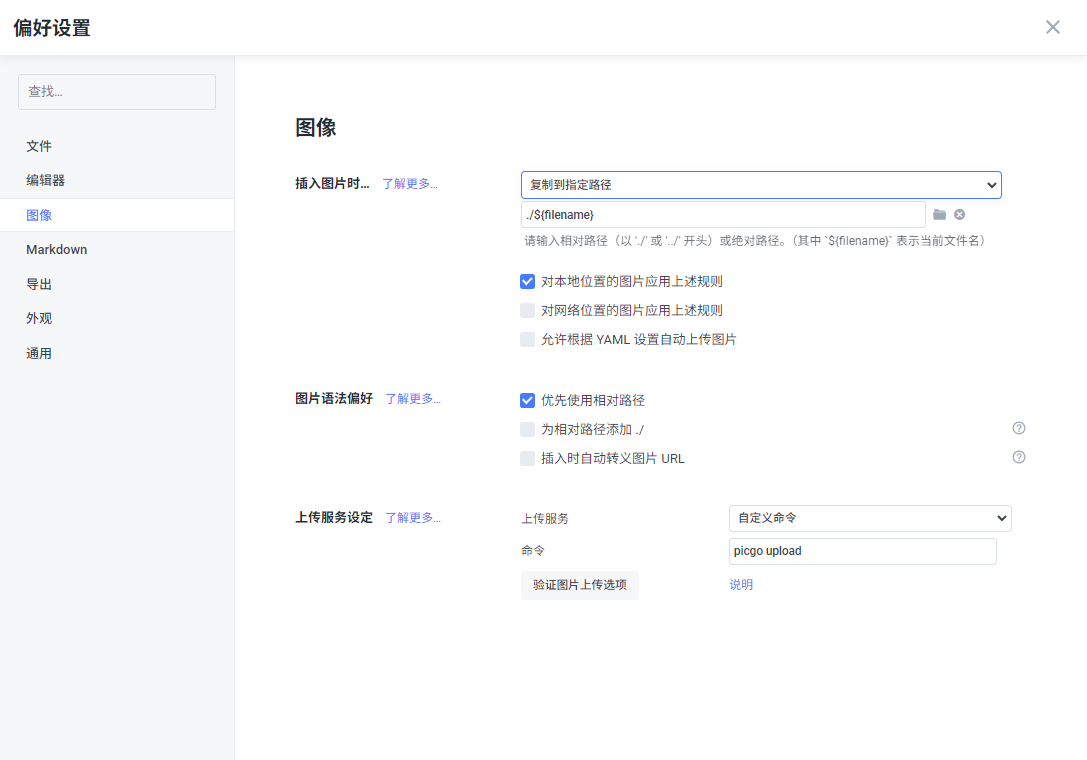Click help icon beside '插入时自动转义图片 URL'
The image size is (1087, 760).
[1019, 457]
